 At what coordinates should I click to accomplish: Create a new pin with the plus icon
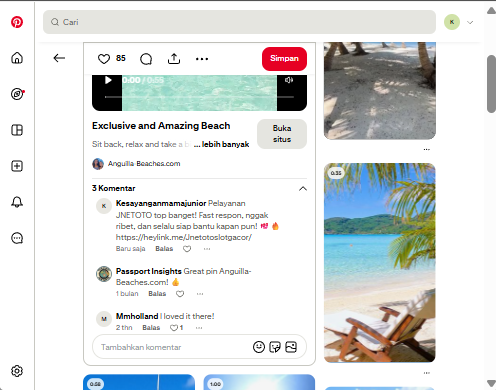pyautogui.click(x=17, y=166)
